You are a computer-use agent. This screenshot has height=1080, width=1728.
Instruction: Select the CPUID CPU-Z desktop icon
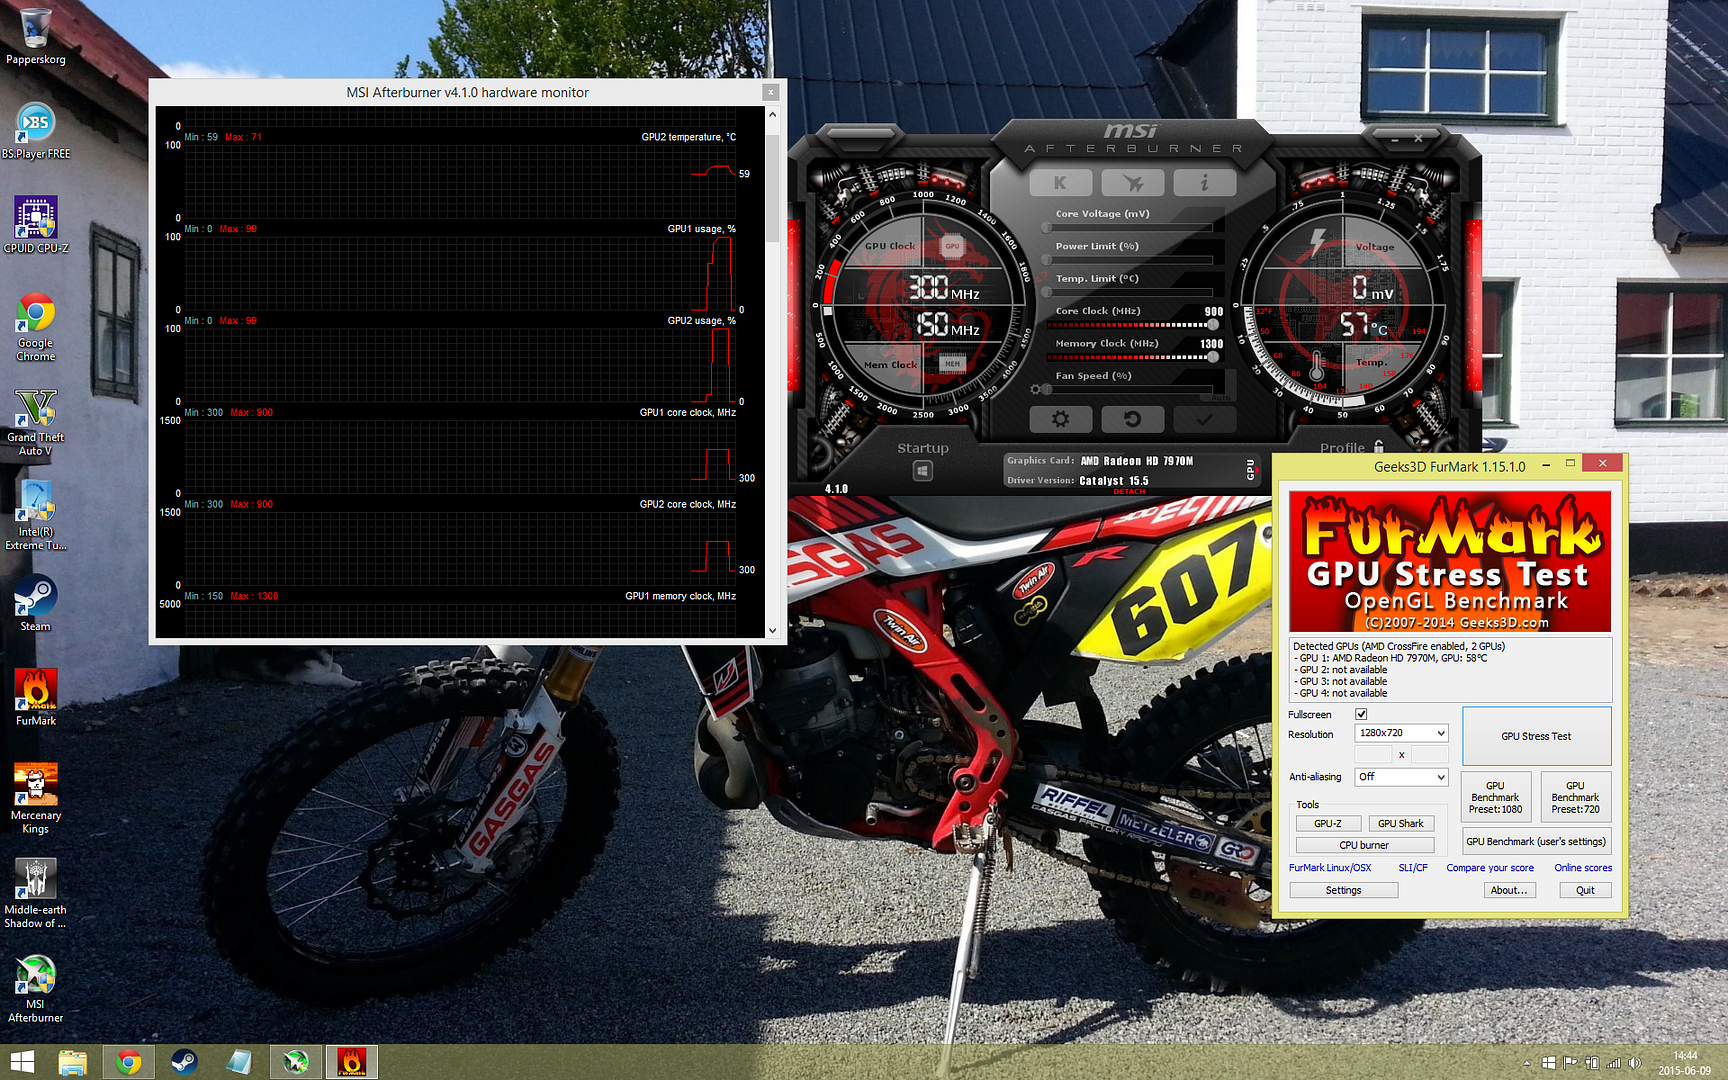(x=36, y=224)
